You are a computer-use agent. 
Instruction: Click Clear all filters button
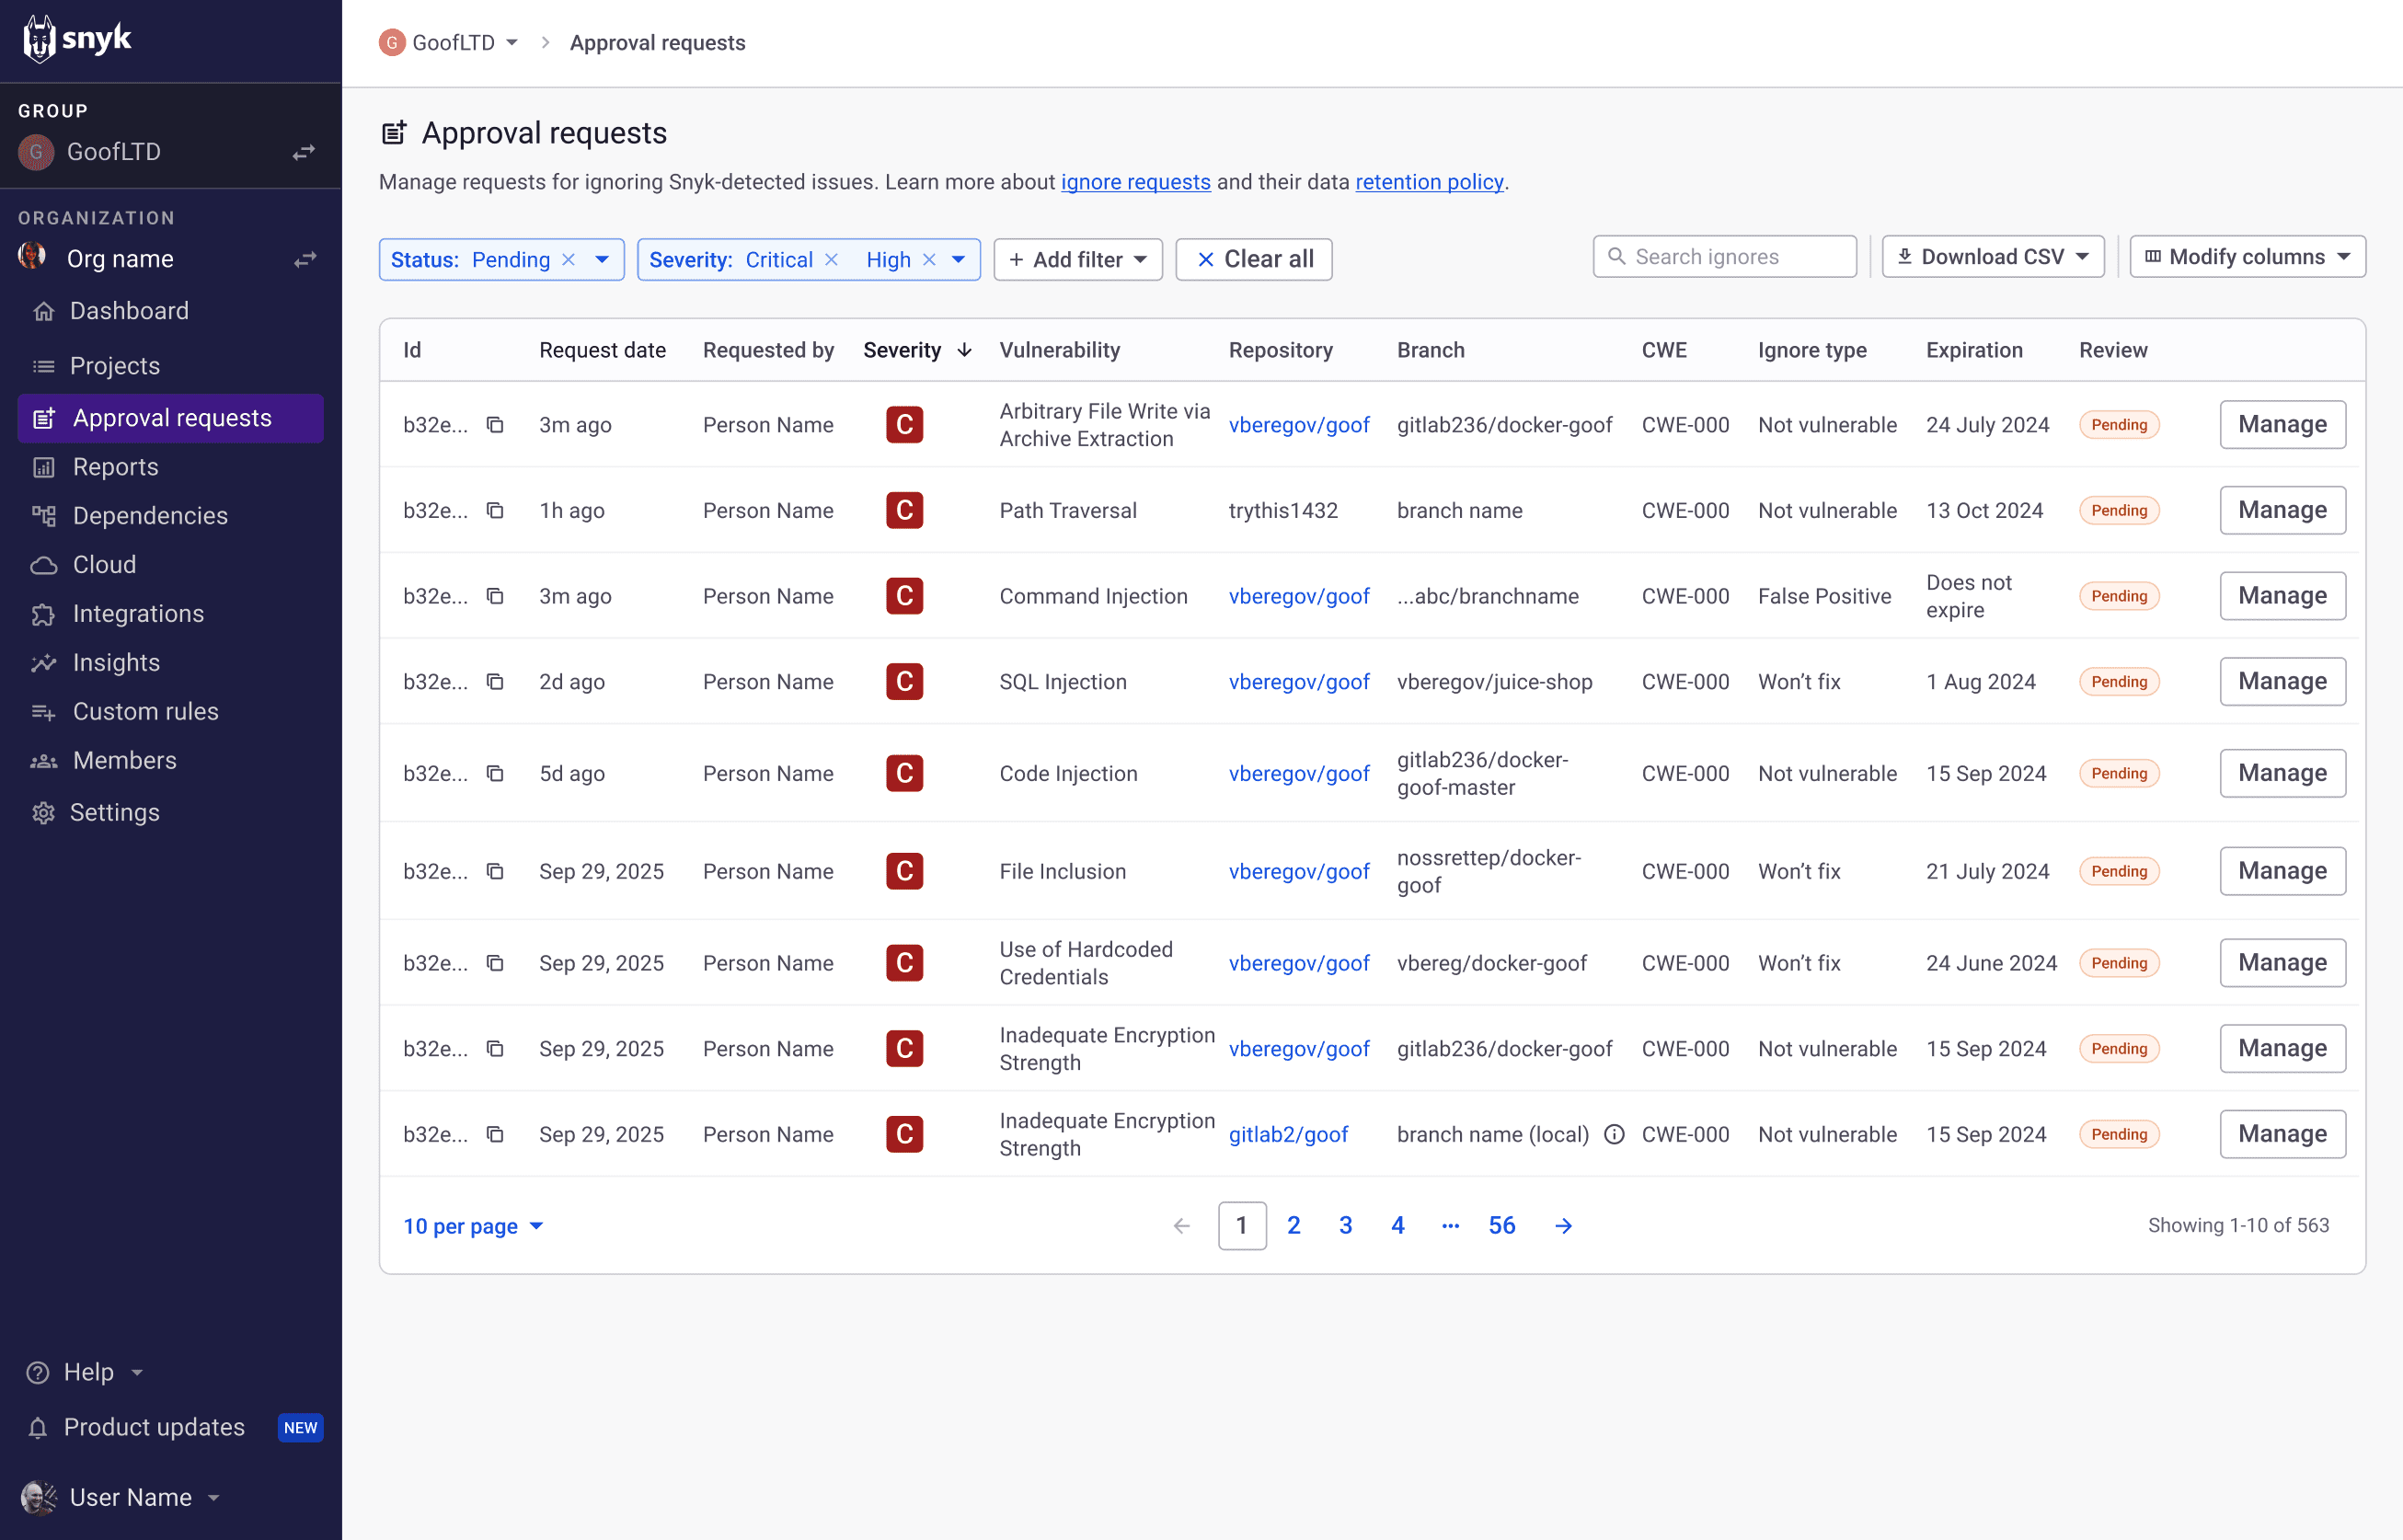point(1254,259)
